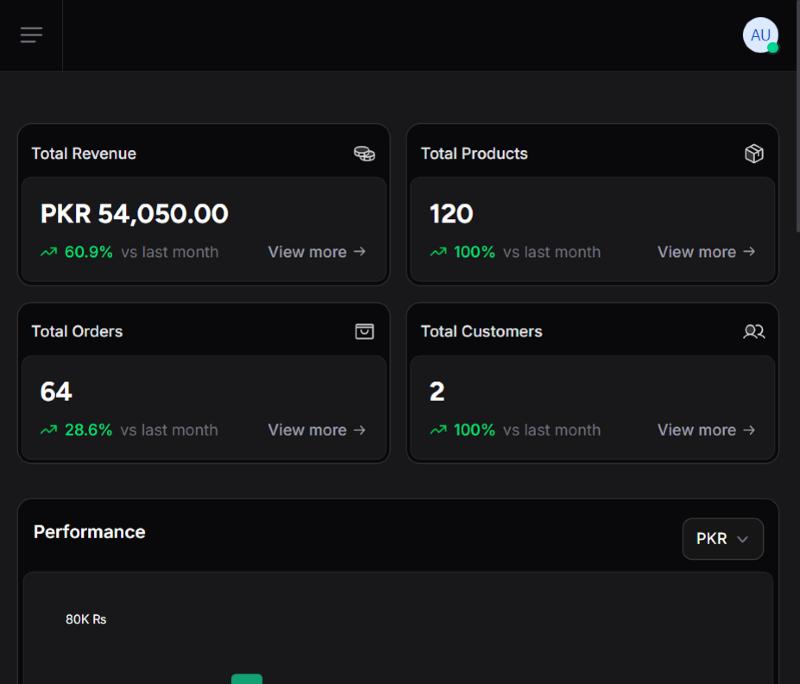The width and height of the screenshot is (800, 684).
Task: Open the AU user avatar menu
Action: 760,35
